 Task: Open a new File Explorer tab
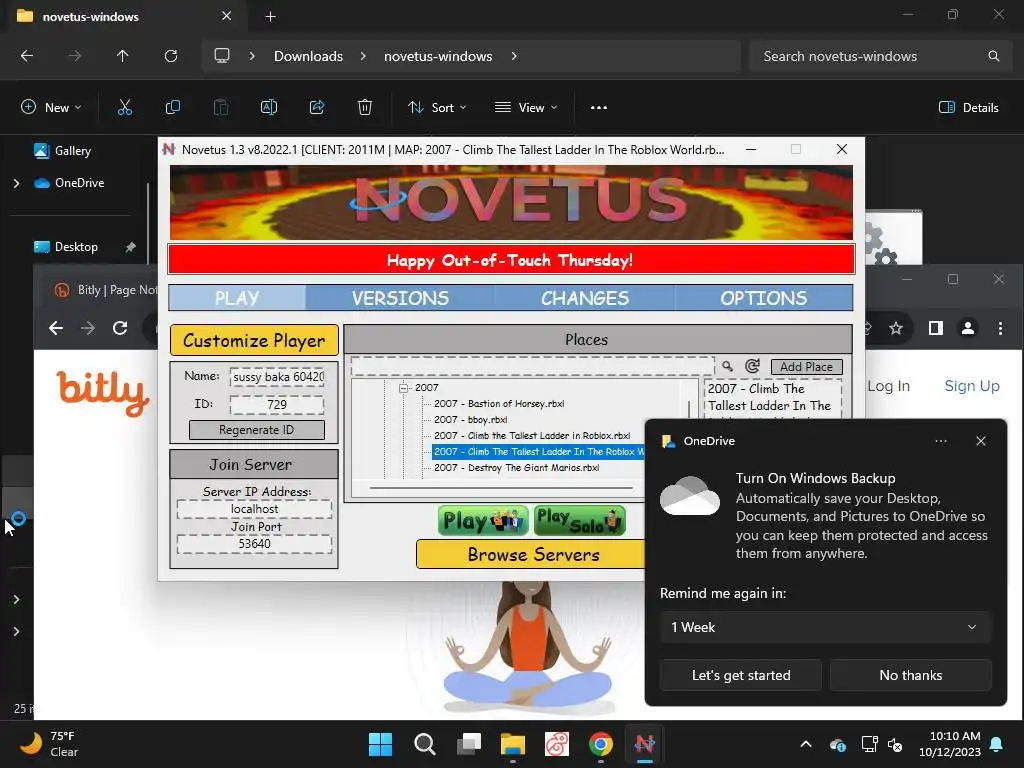tap(270, 16)
